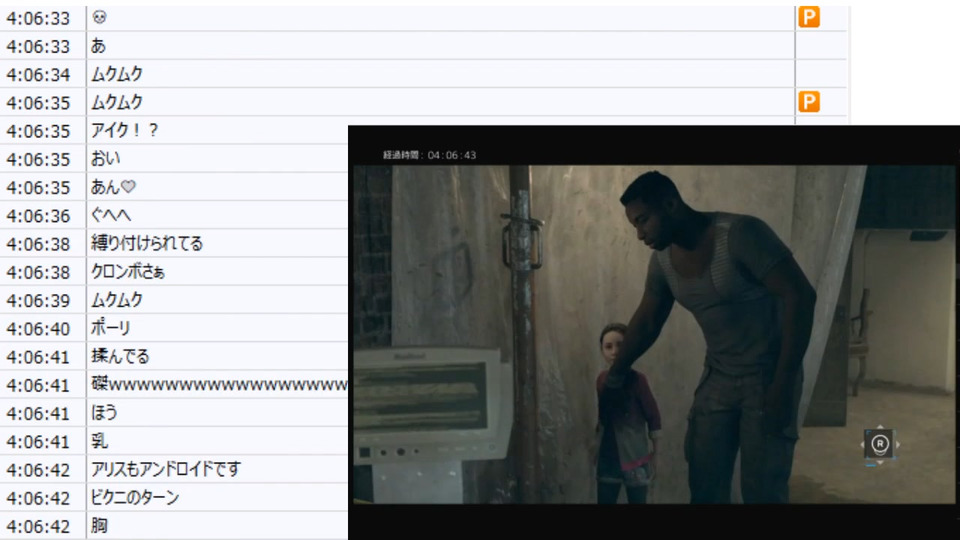Select the comment 'あん♡'

point(113,187)
